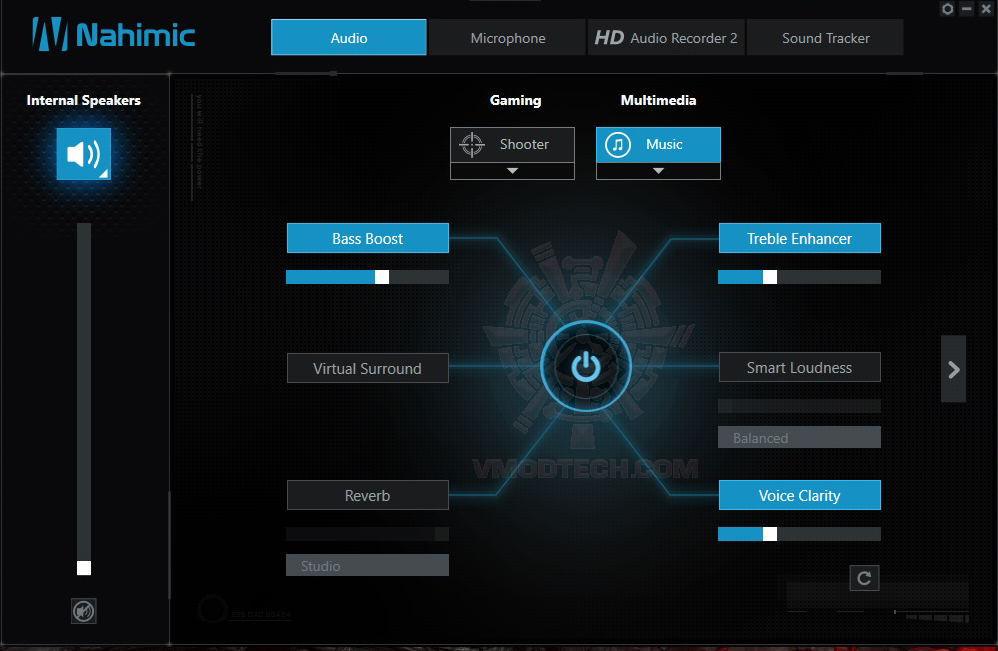998x651 pixels.
Task: Go to the next page using the right chevron
Action: [953, 369]
